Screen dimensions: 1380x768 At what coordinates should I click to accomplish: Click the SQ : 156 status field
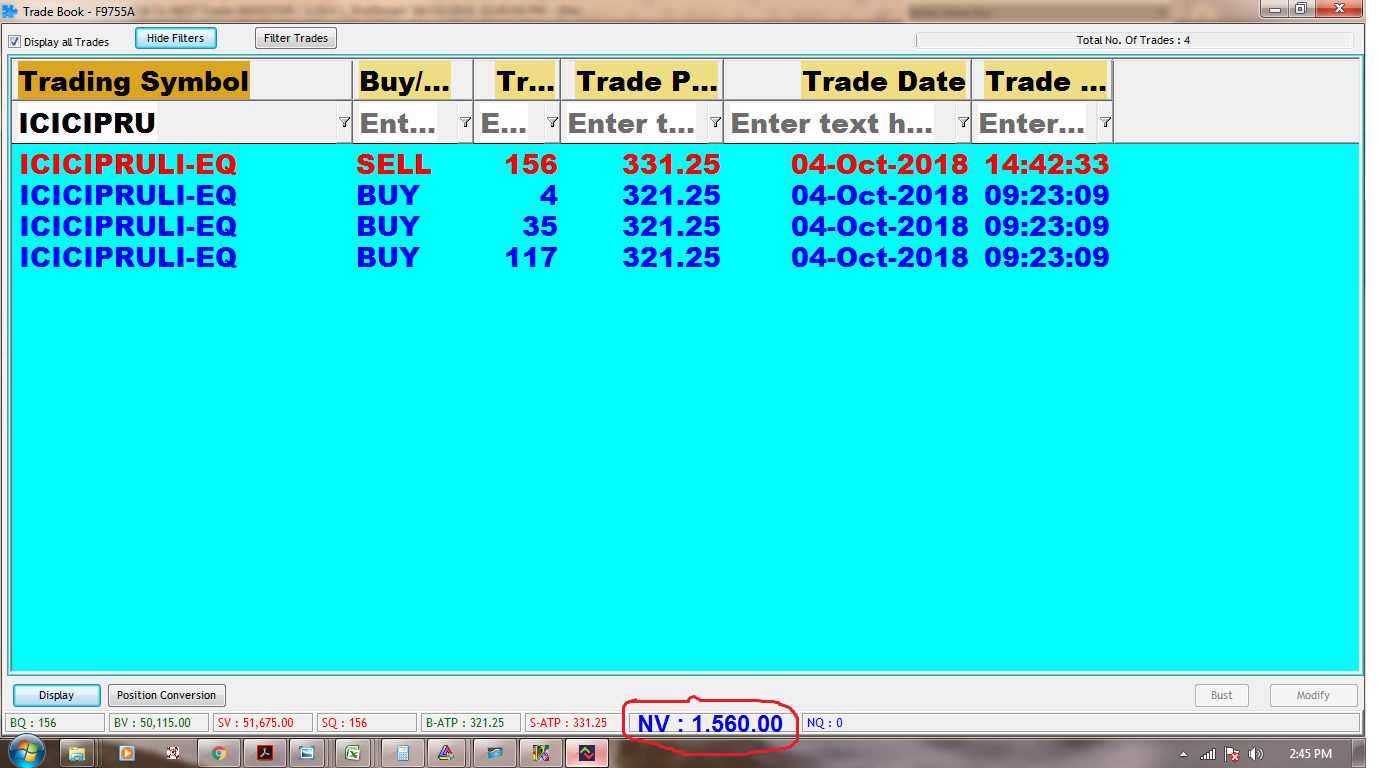point(367,723)
